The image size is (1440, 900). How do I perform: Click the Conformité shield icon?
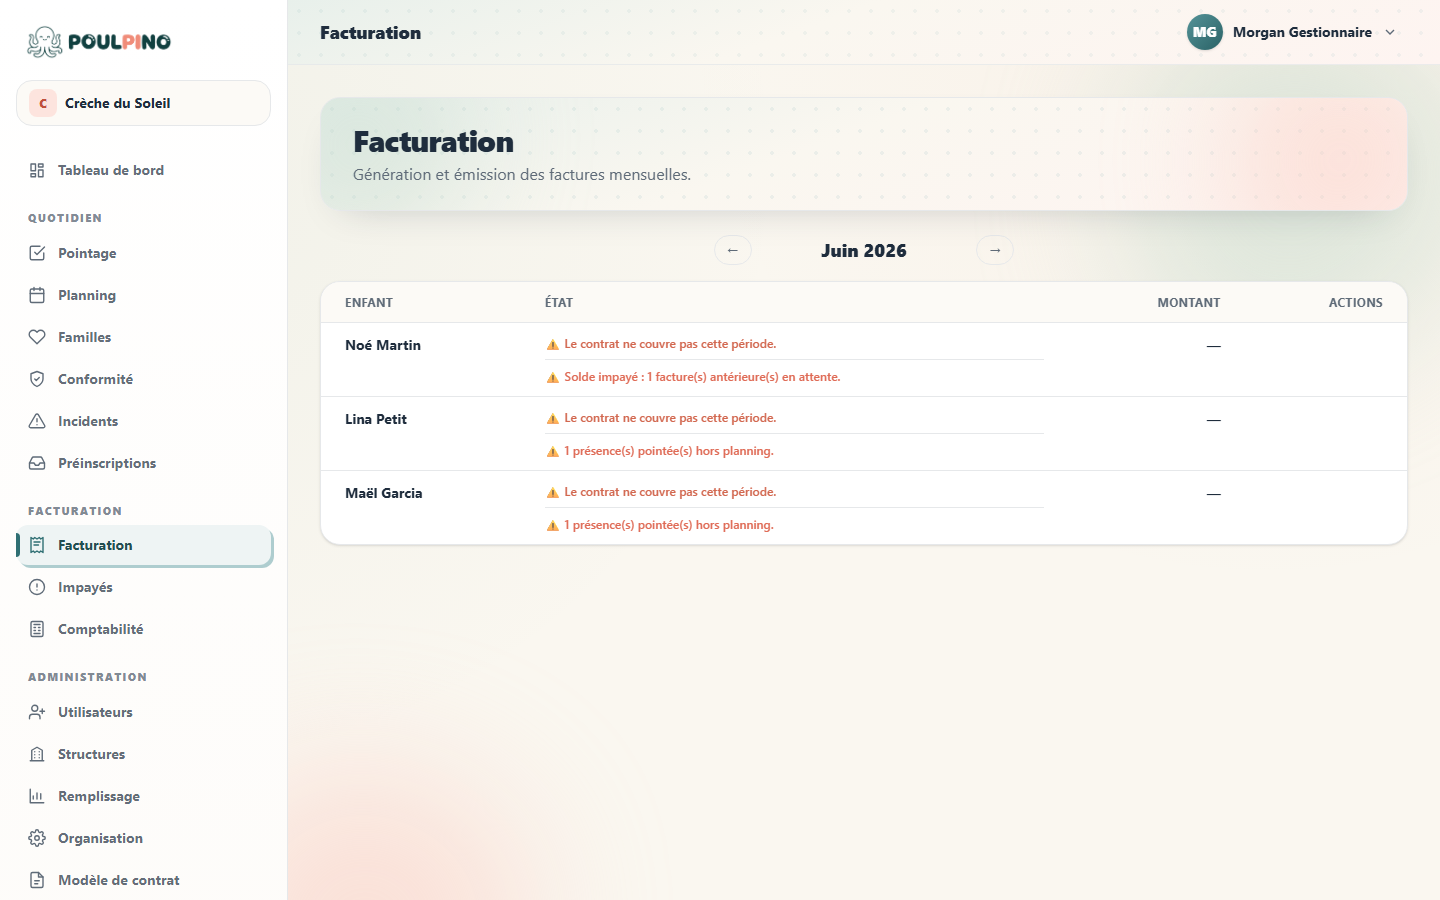pos(37,379)
